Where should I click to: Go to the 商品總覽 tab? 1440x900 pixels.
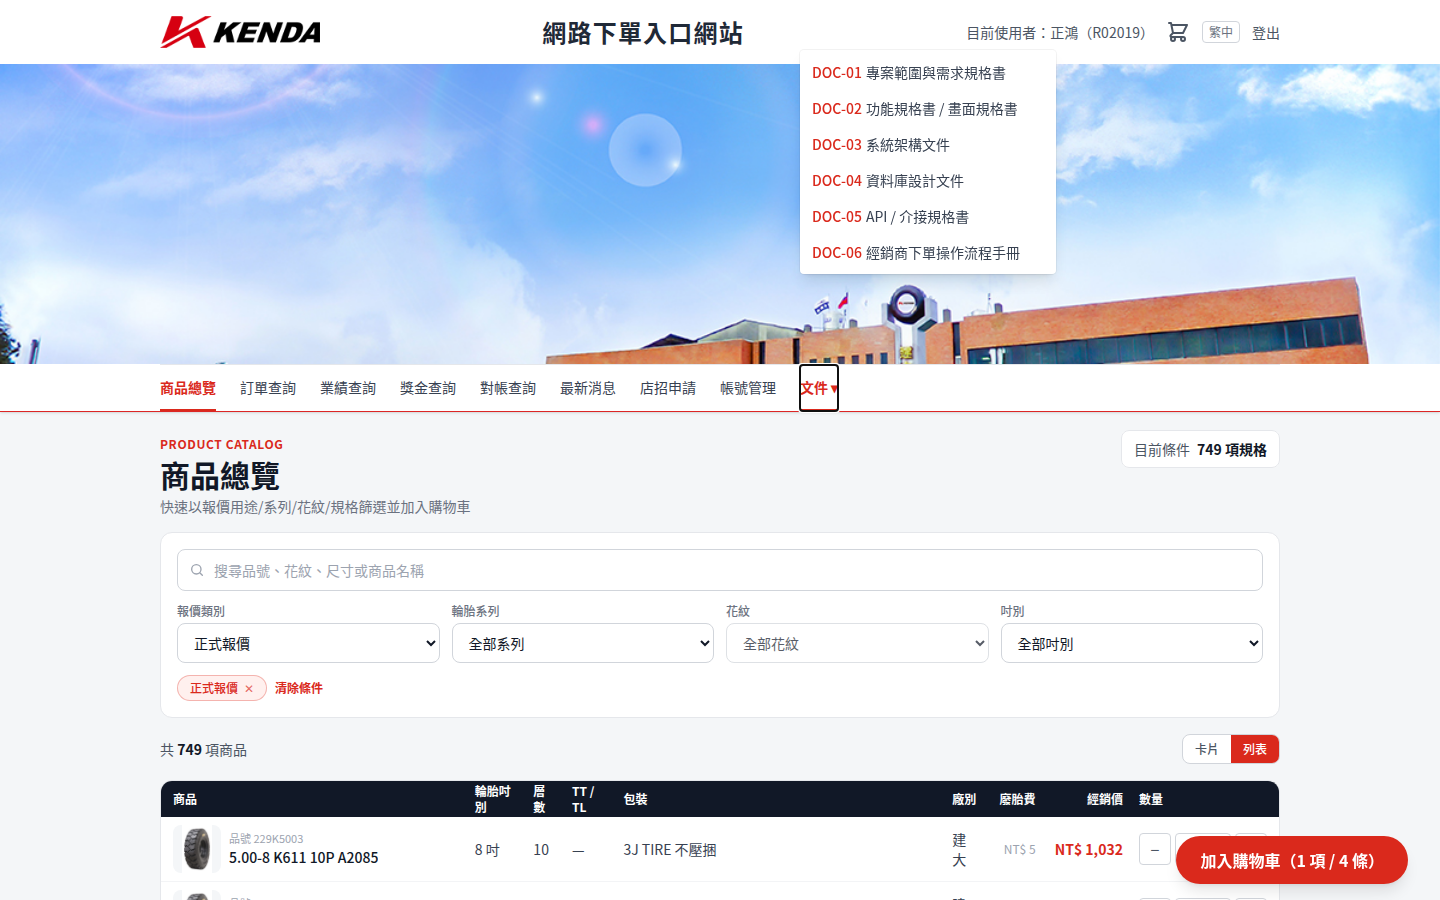click(x=188, y=388)
